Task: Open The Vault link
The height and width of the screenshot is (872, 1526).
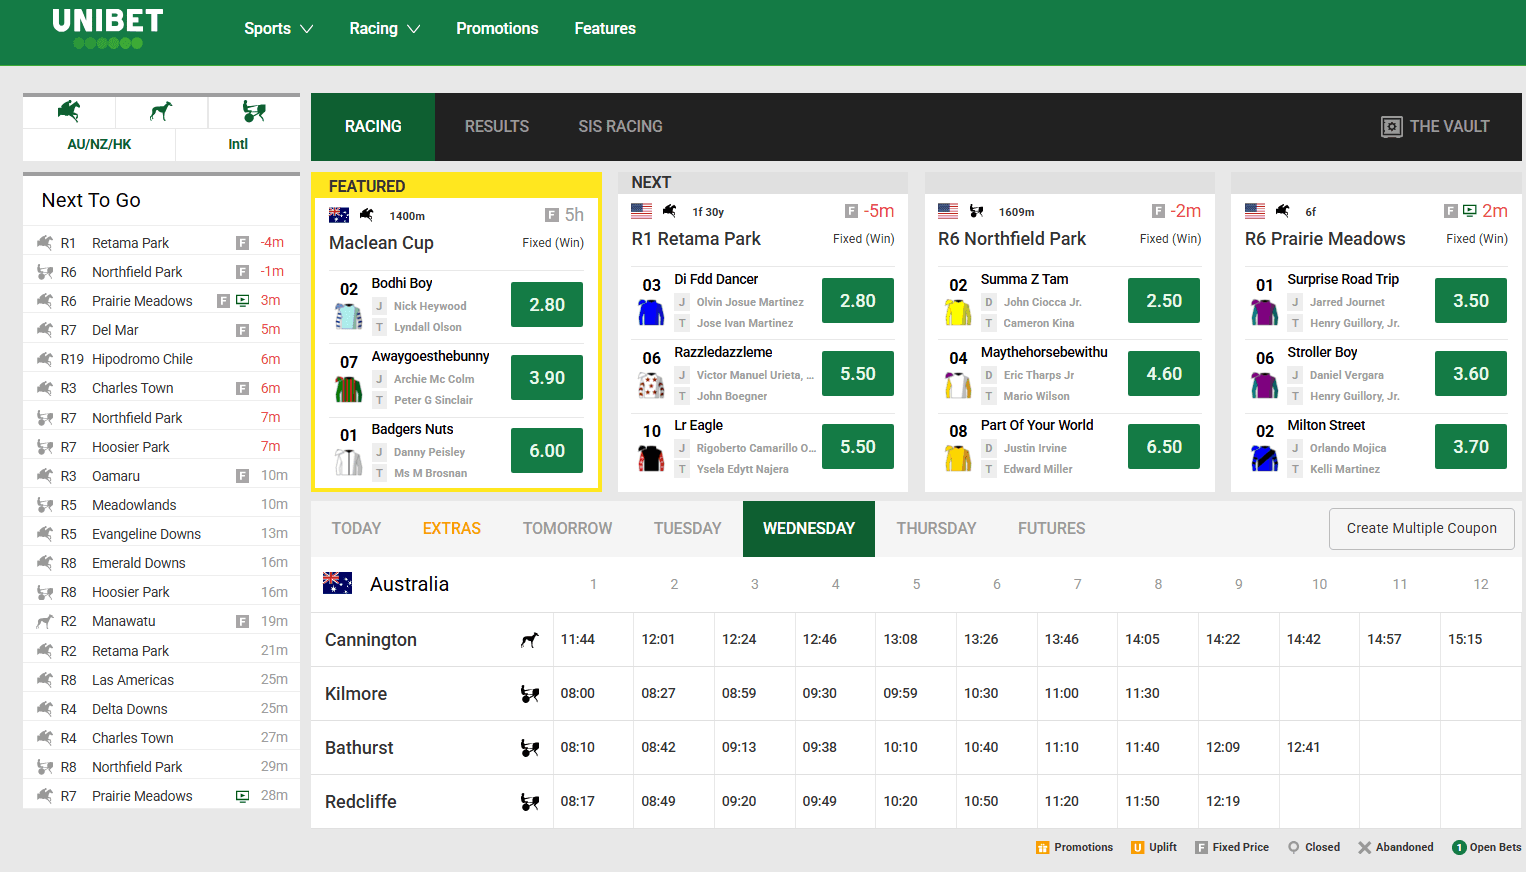Action: tap(1436, 127)
